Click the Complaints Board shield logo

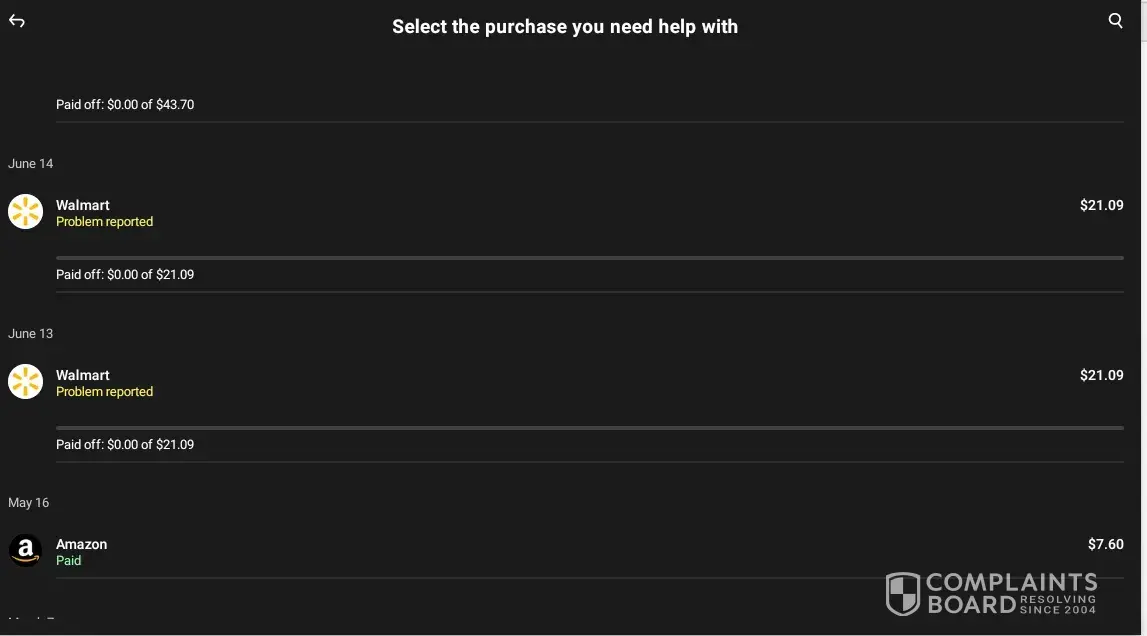pyautogui.click(x=903, y=594)
